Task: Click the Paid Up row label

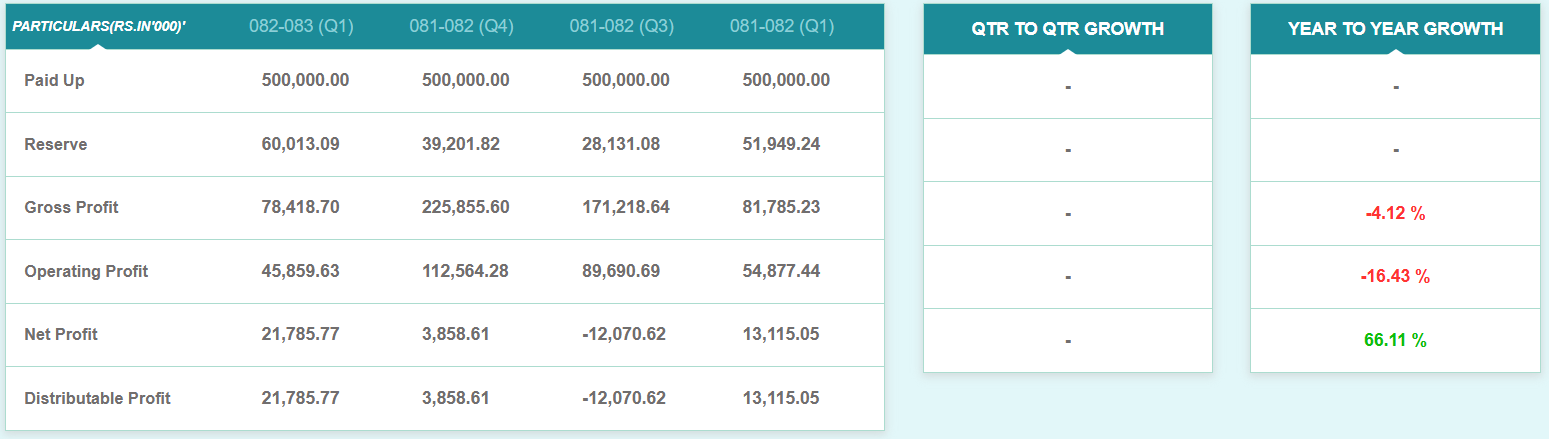Action: pyautogui.click(x=54, y=81)
